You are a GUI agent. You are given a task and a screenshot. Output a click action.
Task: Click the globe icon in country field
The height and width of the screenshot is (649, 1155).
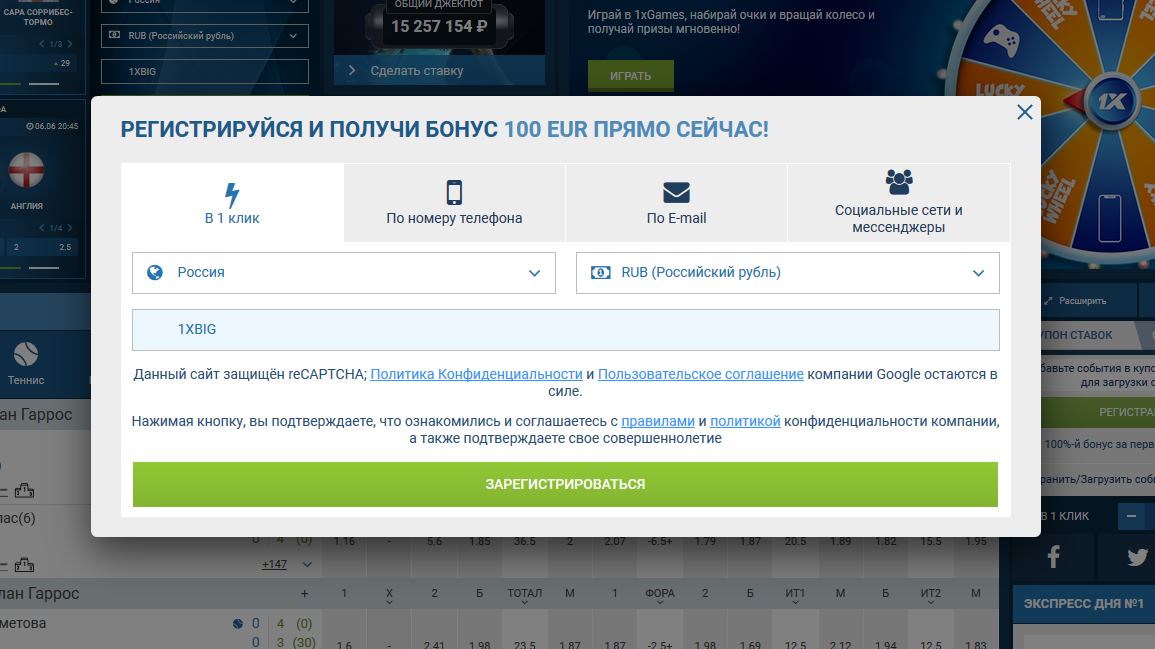[155, 273]
